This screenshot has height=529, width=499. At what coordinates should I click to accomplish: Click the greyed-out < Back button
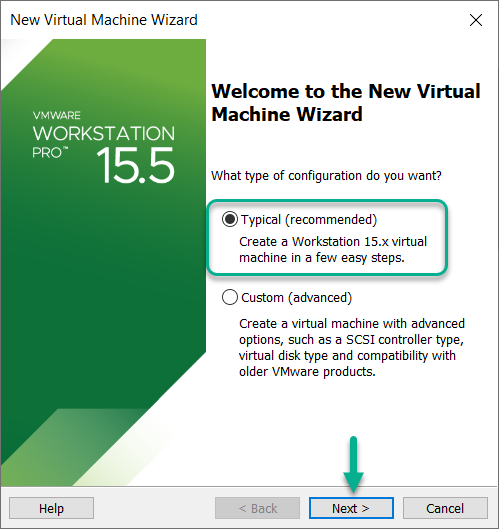[x=257, y=508]
